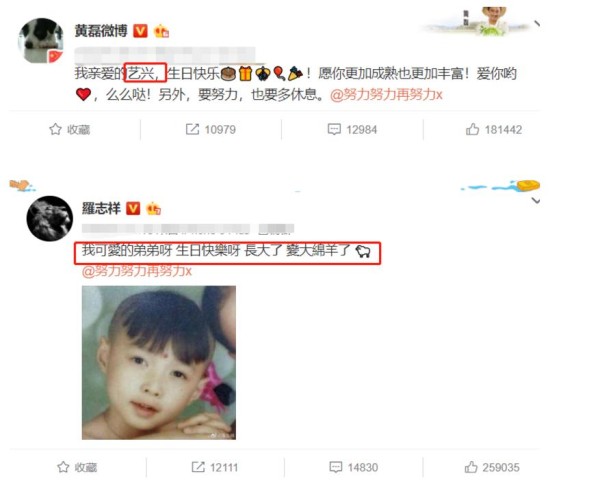Repost 羅志祥's post showing 12111 shares
Viewport: 600px width, 485px height.
(215, 467)
